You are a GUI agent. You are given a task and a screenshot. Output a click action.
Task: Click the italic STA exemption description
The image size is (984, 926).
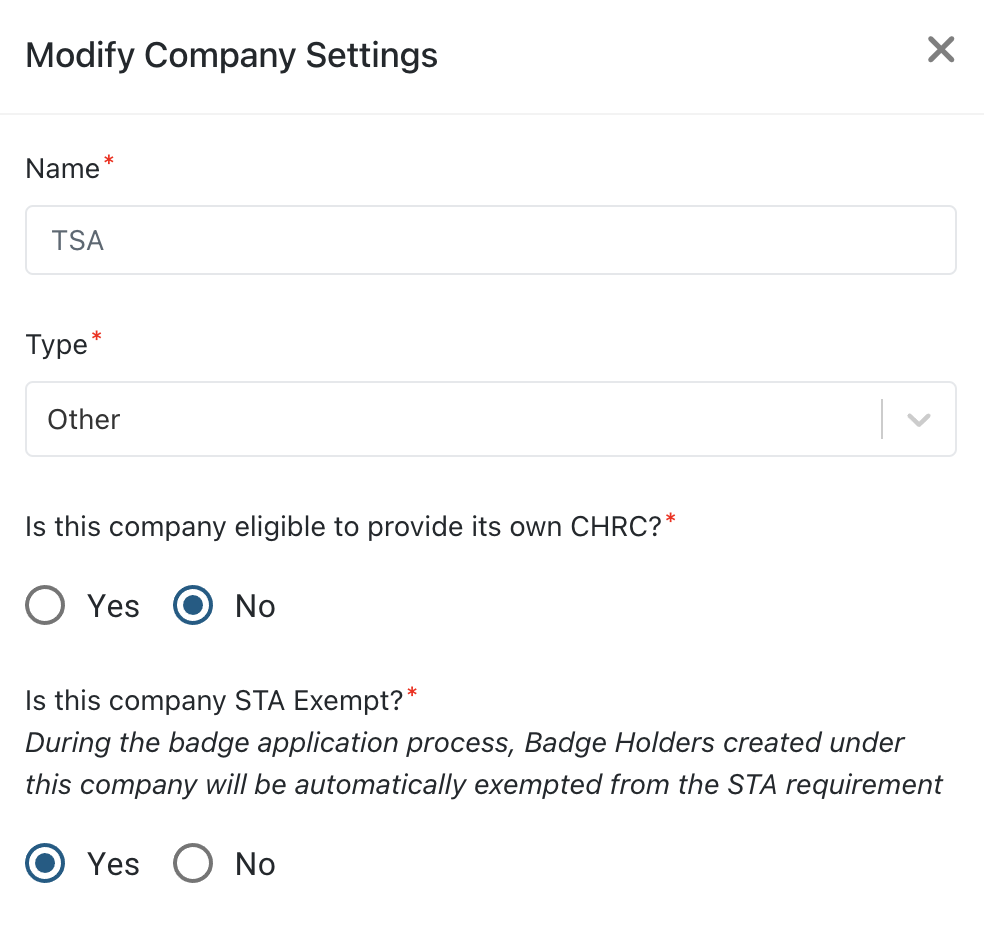click(x=484, y=764)
